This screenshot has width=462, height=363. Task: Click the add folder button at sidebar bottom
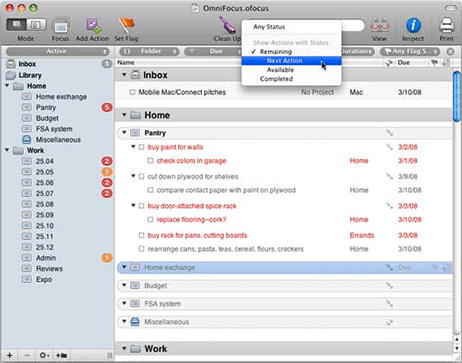(x=62, y=355)
